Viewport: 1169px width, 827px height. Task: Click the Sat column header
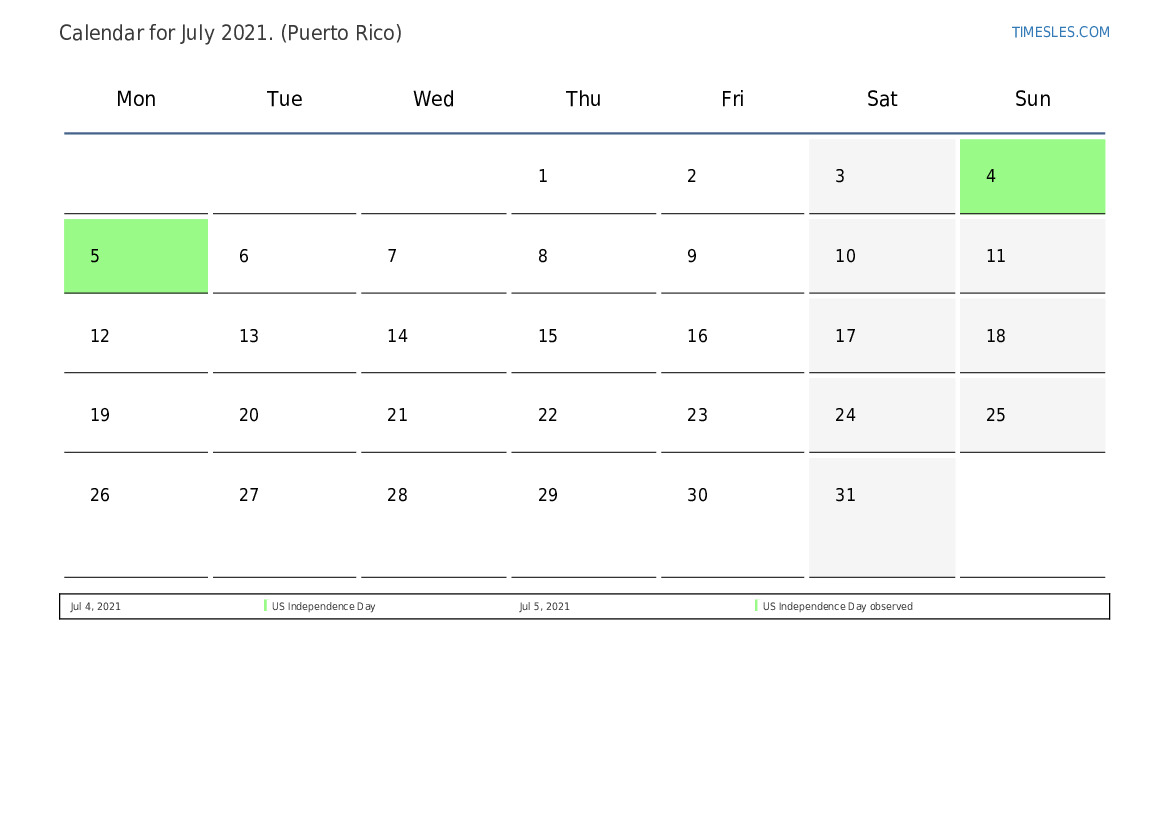pyautogui.click(x=881, y=98)
